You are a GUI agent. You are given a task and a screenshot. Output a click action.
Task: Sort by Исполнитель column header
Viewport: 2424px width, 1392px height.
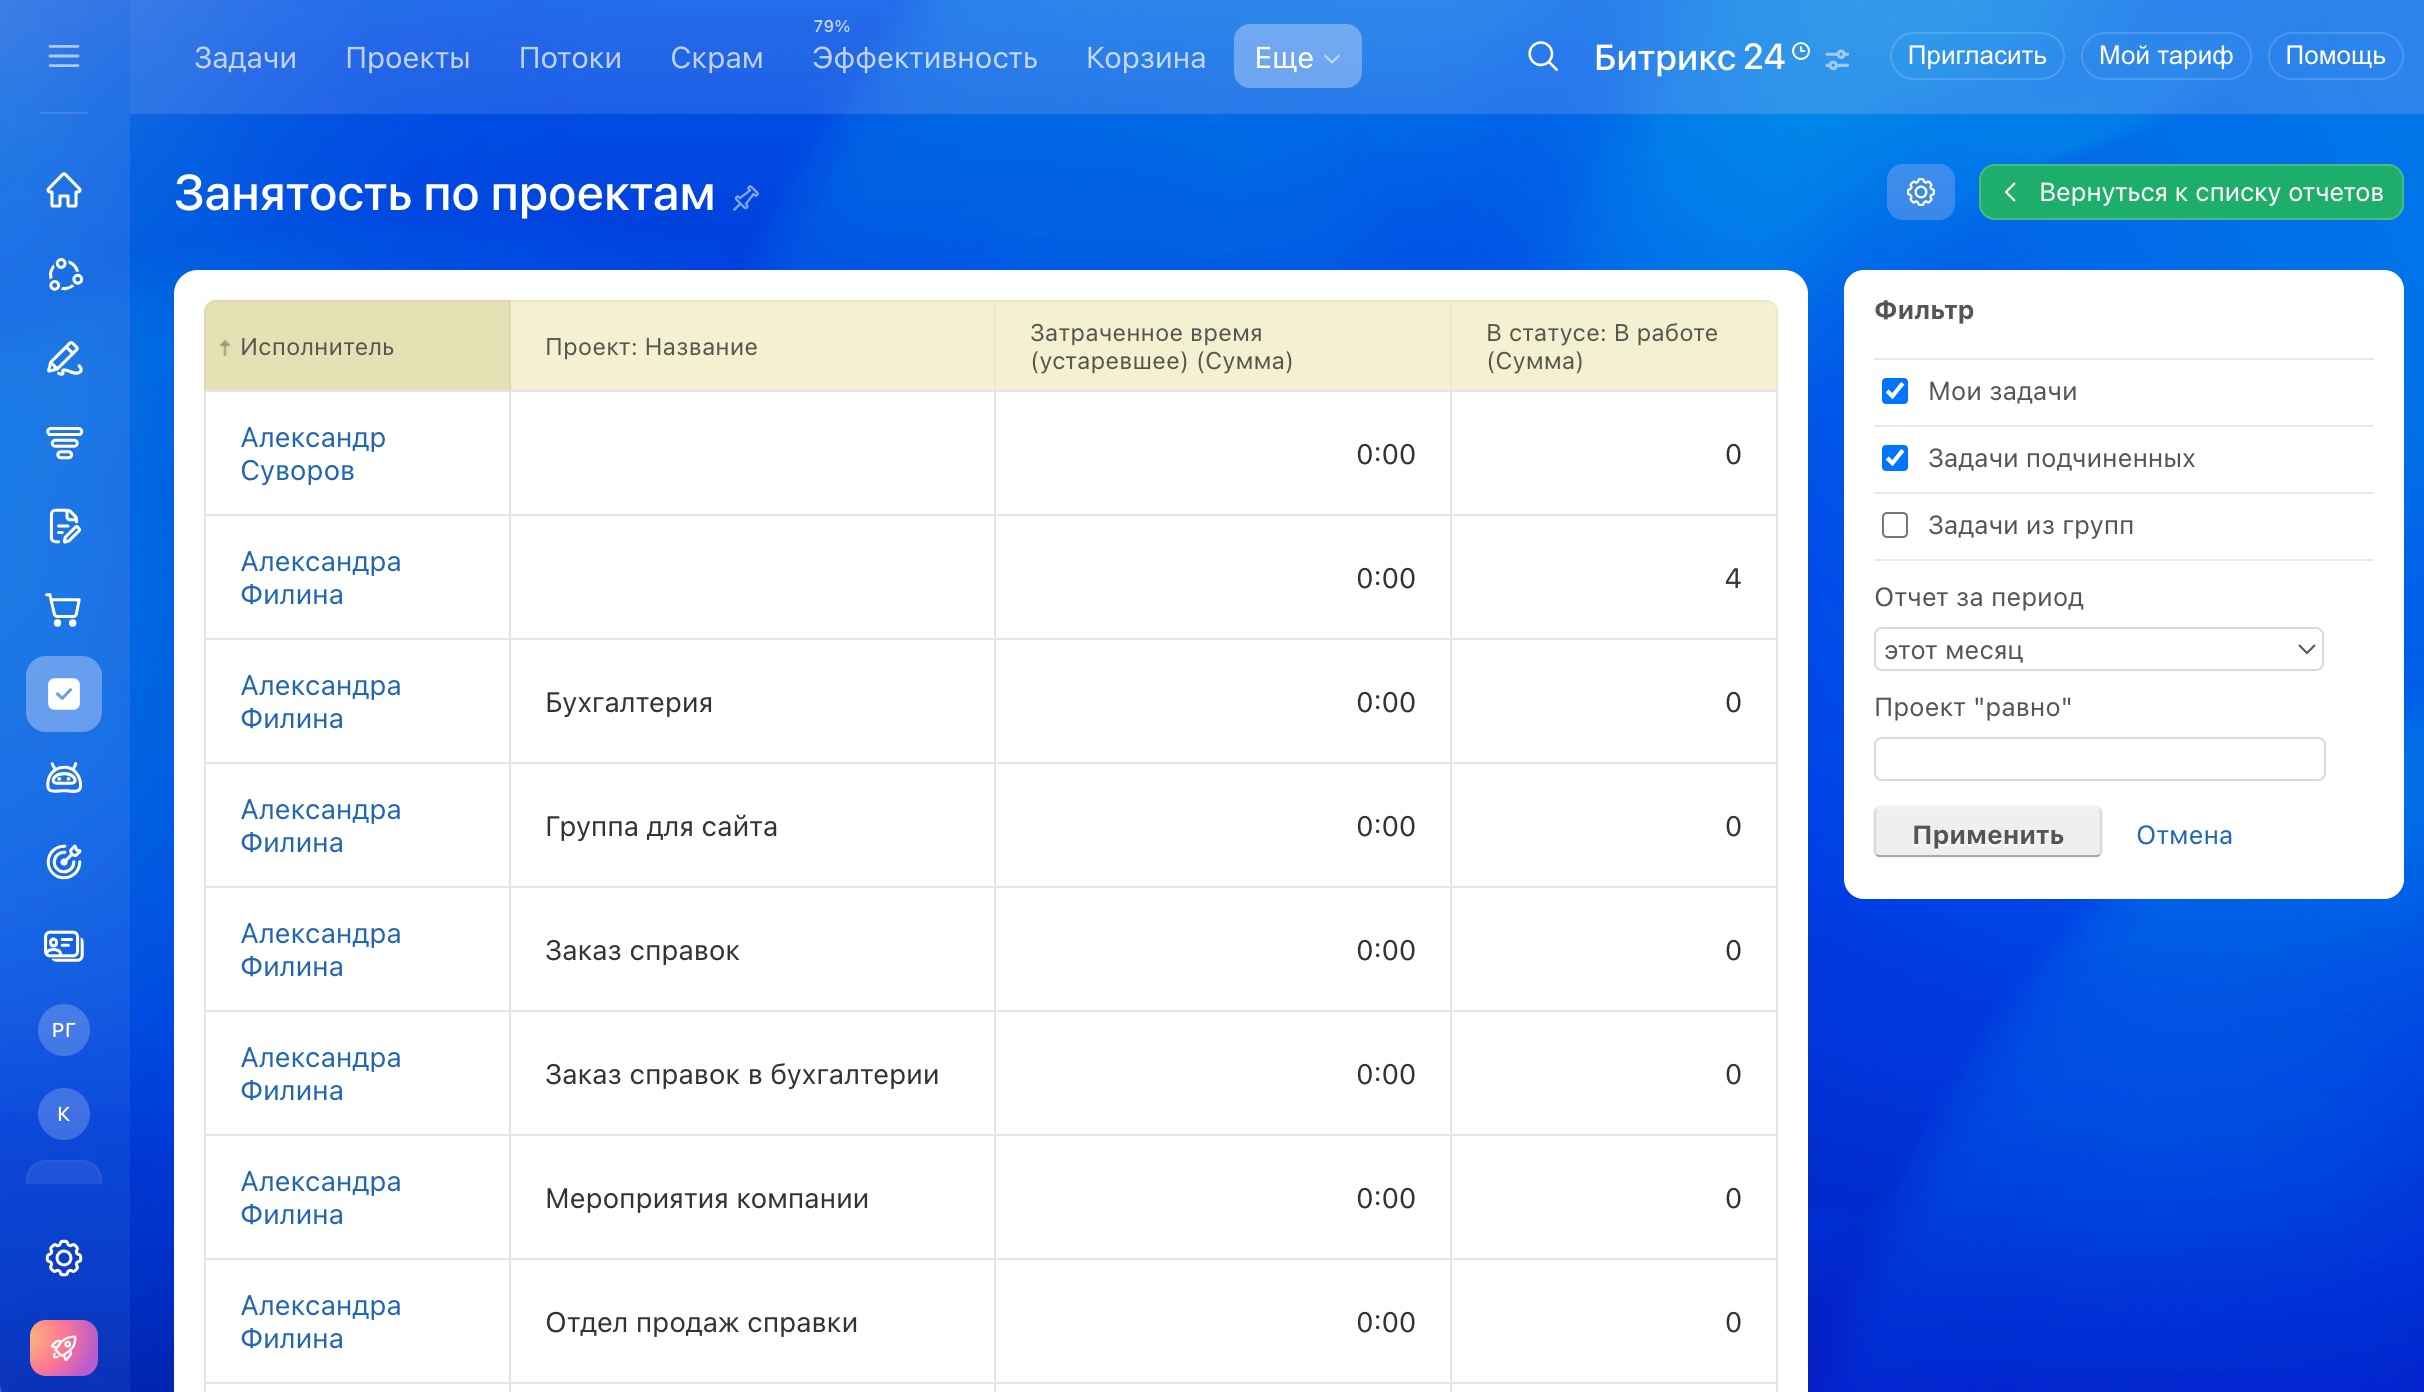pyautogui.click(x=357, y=346)
